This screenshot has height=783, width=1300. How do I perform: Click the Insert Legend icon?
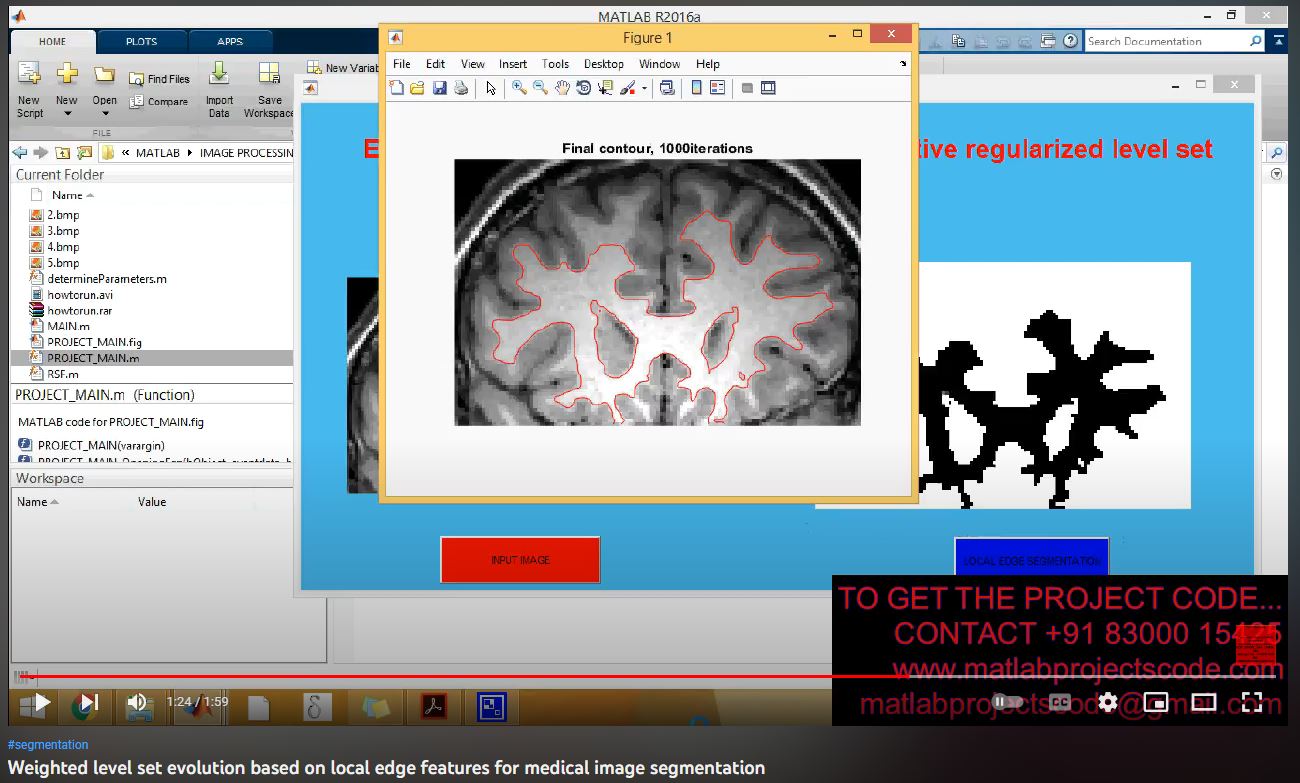717,88
